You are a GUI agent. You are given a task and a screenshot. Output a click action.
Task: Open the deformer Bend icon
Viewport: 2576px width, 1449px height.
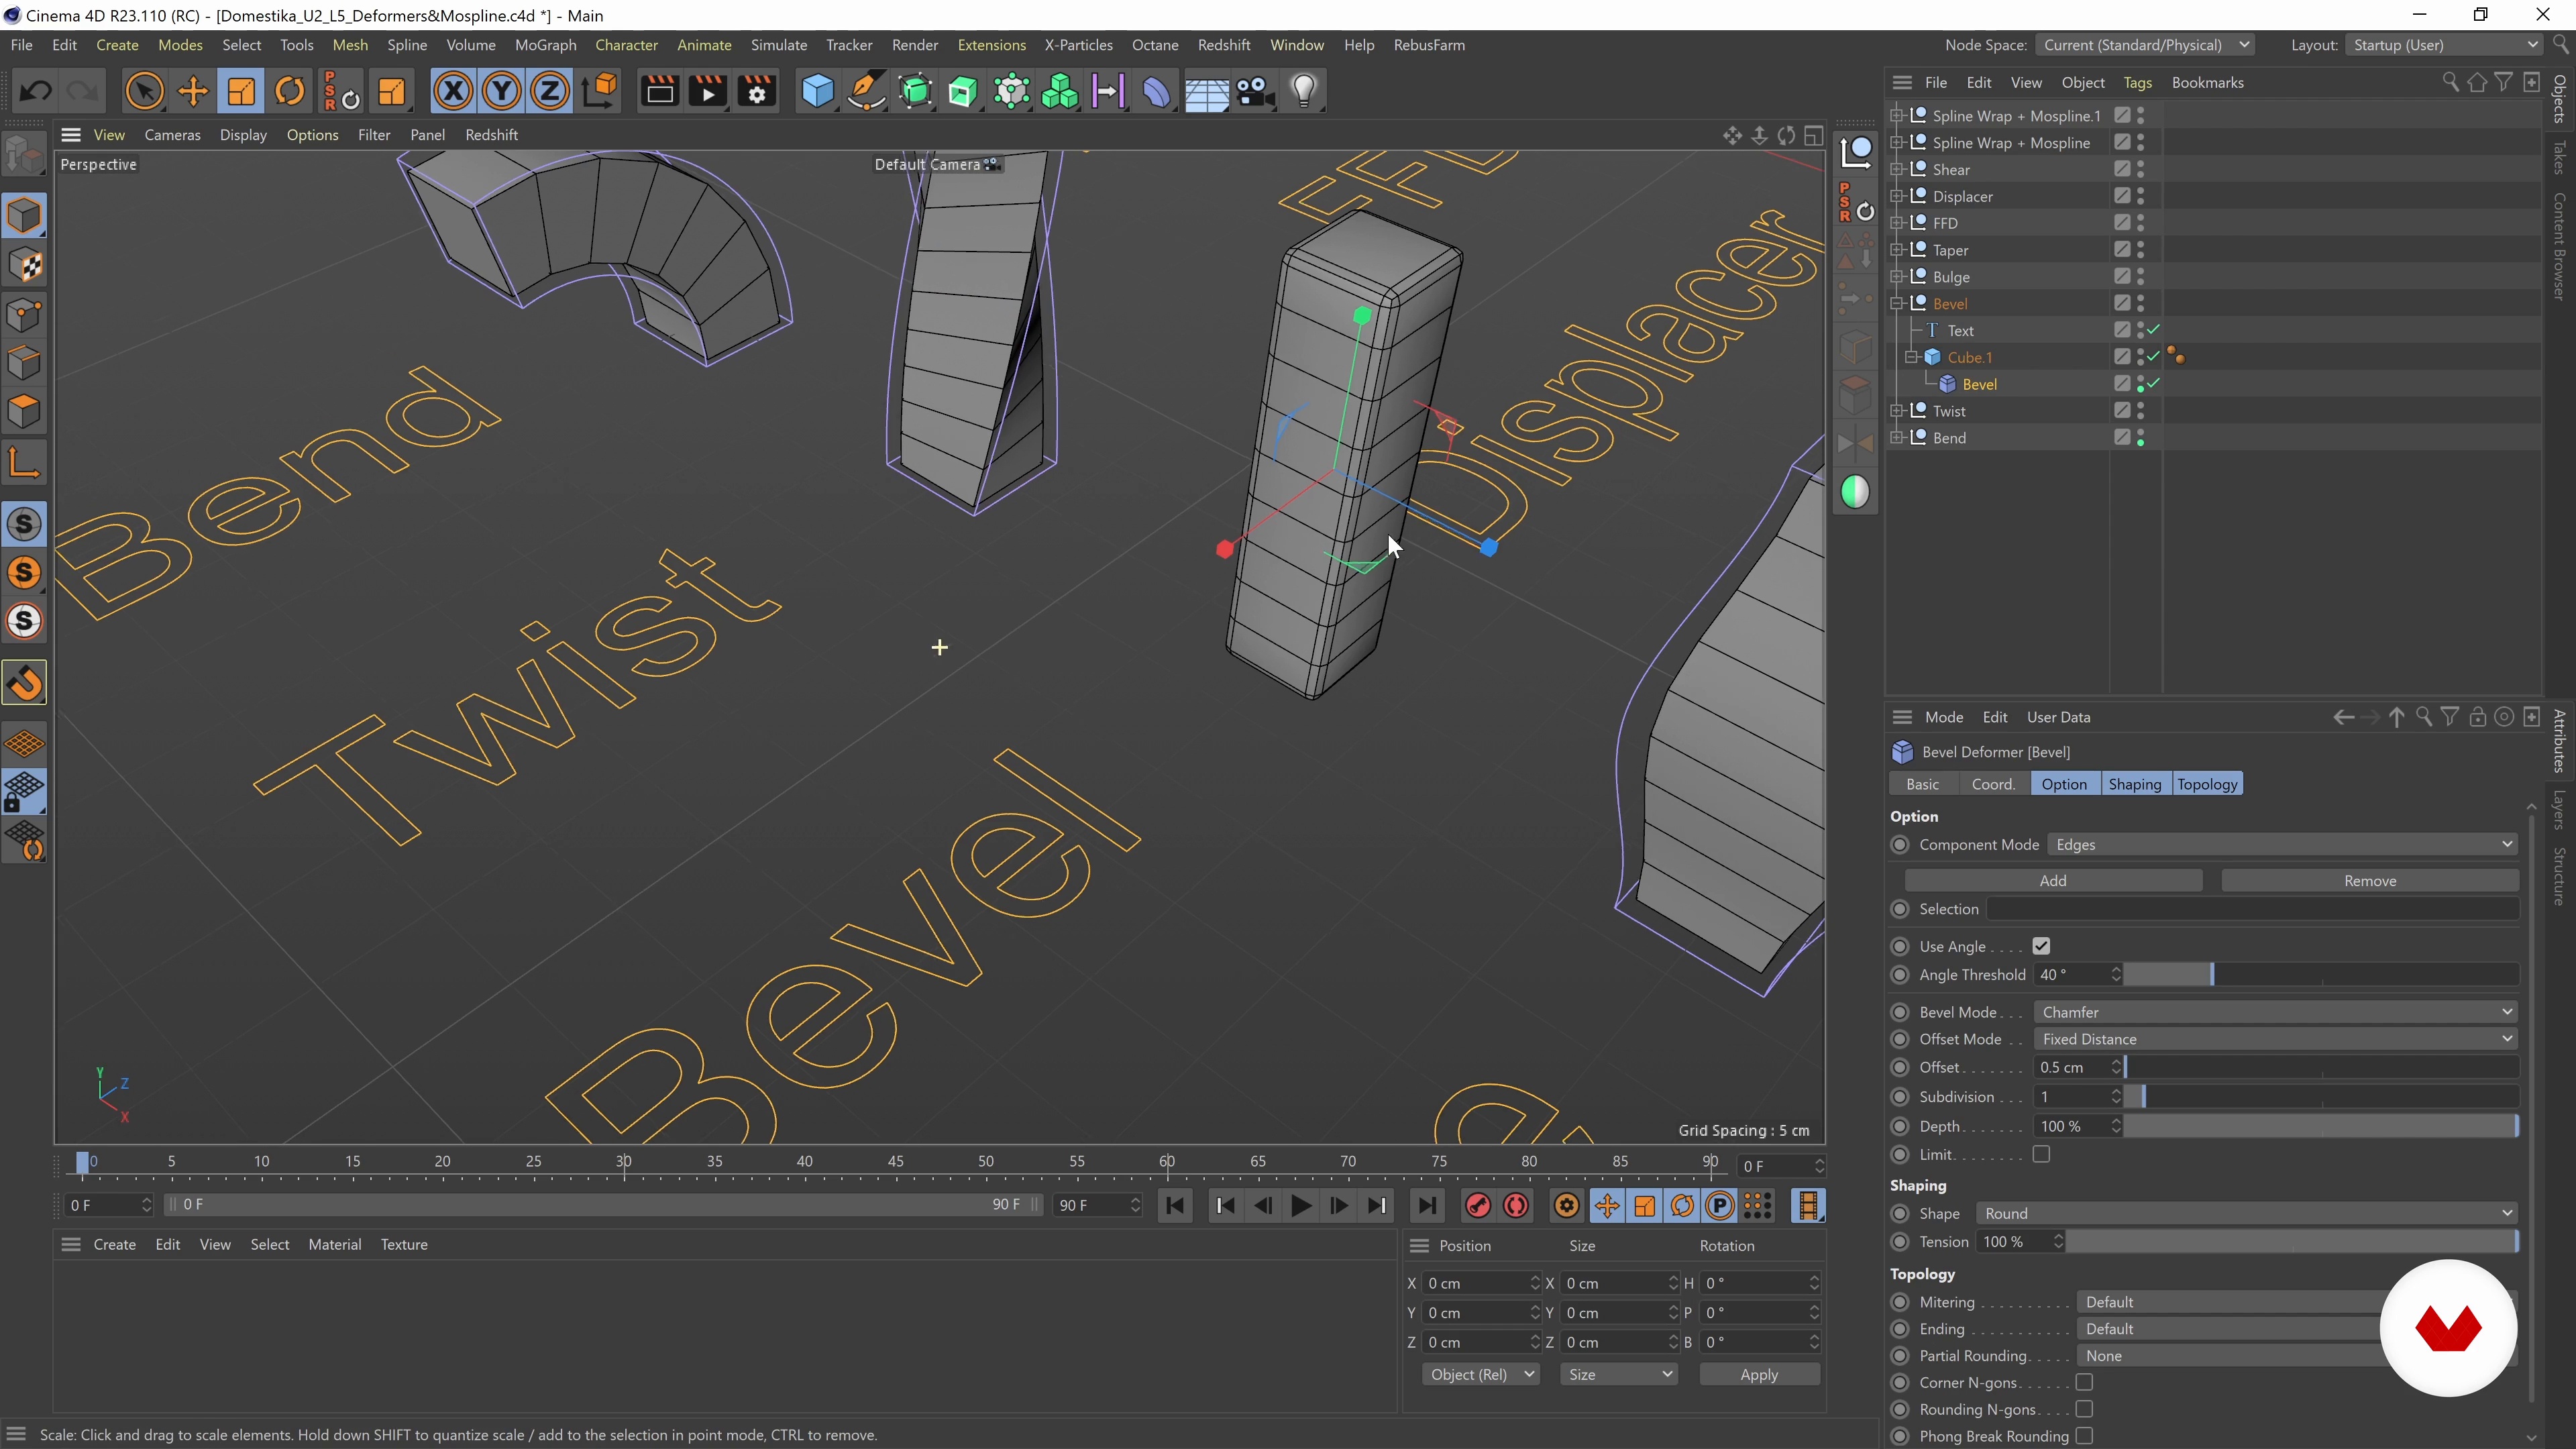(x=1156, y=92)
